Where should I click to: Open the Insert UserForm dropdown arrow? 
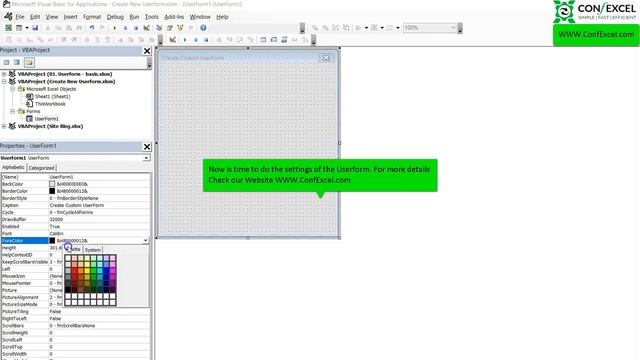pos(27,28)
